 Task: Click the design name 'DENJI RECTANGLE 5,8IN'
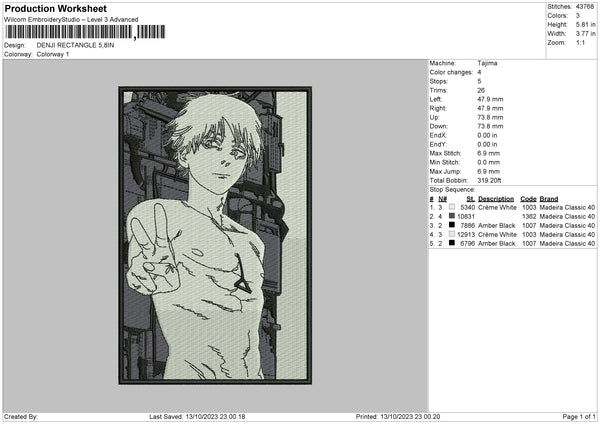tap(75, 45)
